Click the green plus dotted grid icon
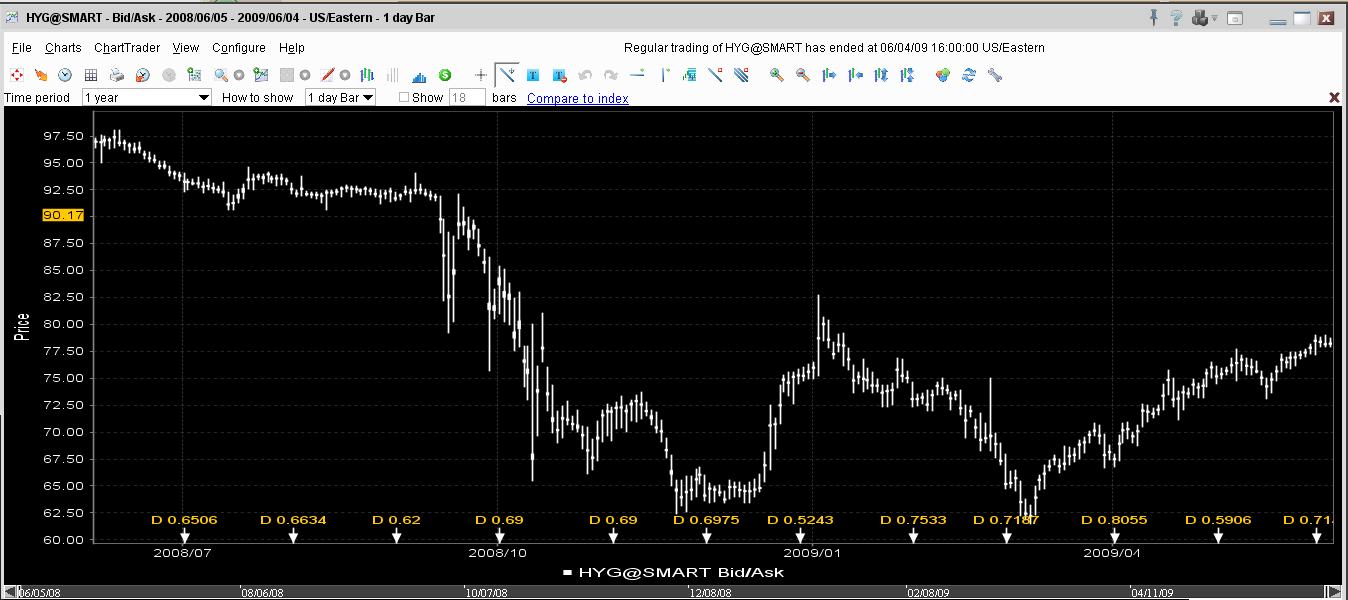 pyautogui.click(x=194, y=75)
